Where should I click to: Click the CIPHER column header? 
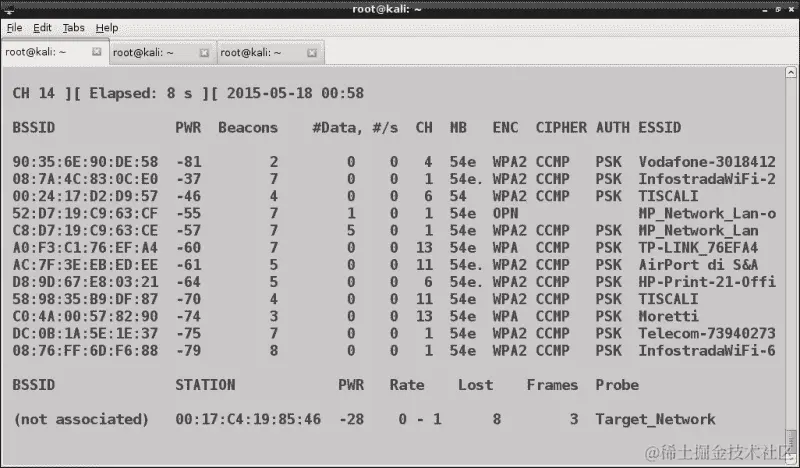561,128
